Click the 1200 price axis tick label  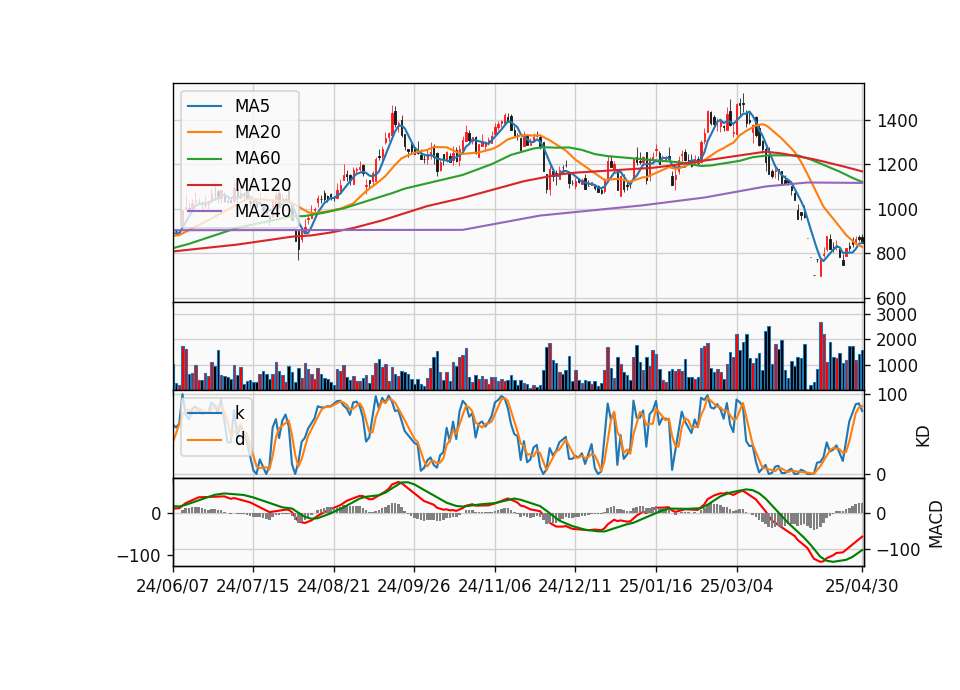(897, 165)
